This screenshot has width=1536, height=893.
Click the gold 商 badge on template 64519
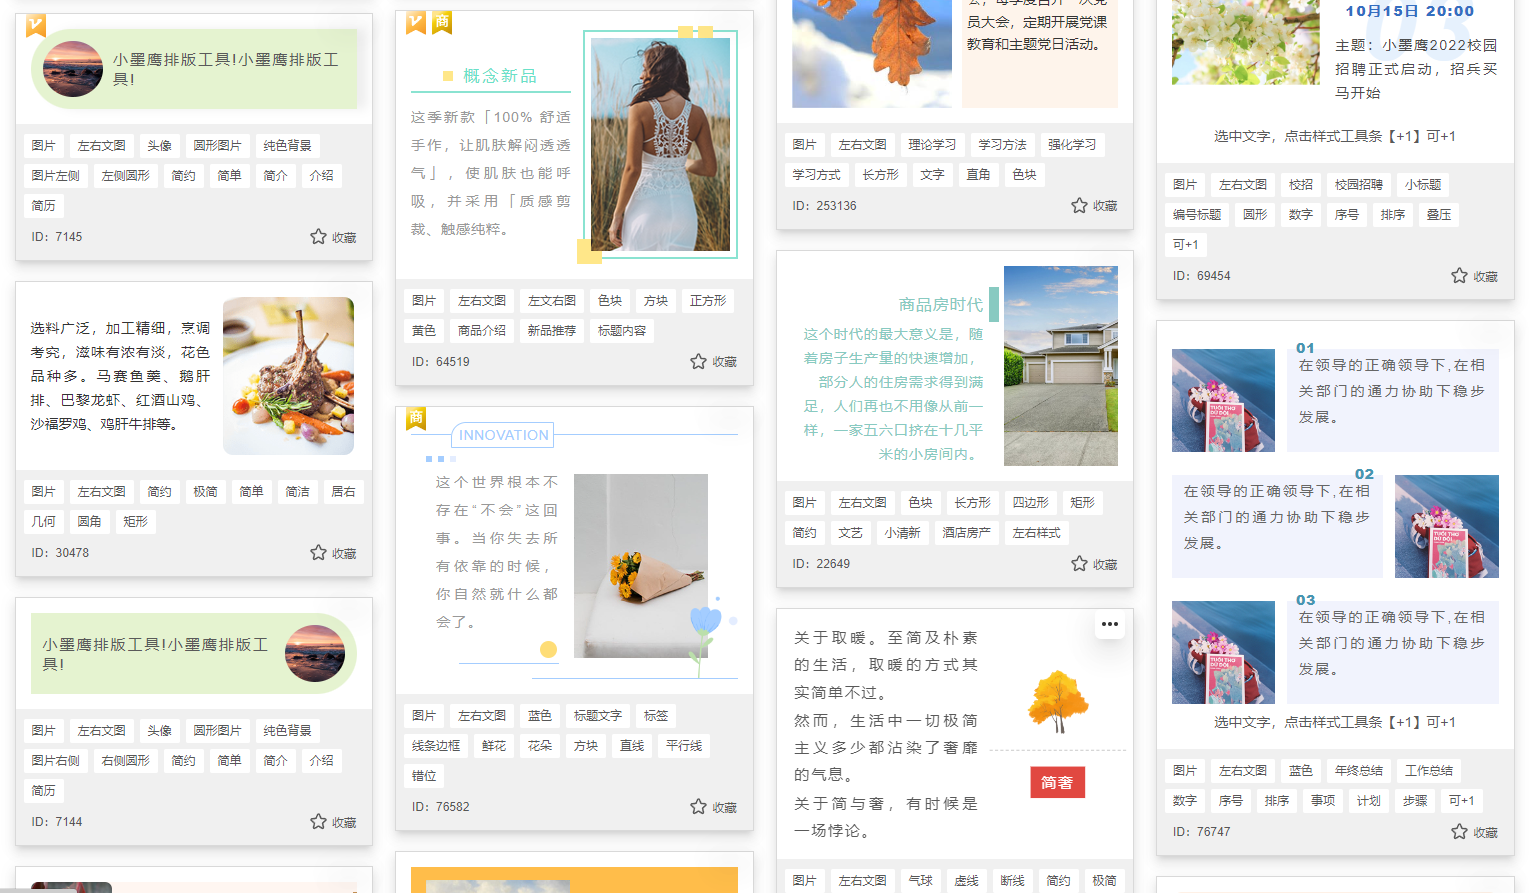441,21
